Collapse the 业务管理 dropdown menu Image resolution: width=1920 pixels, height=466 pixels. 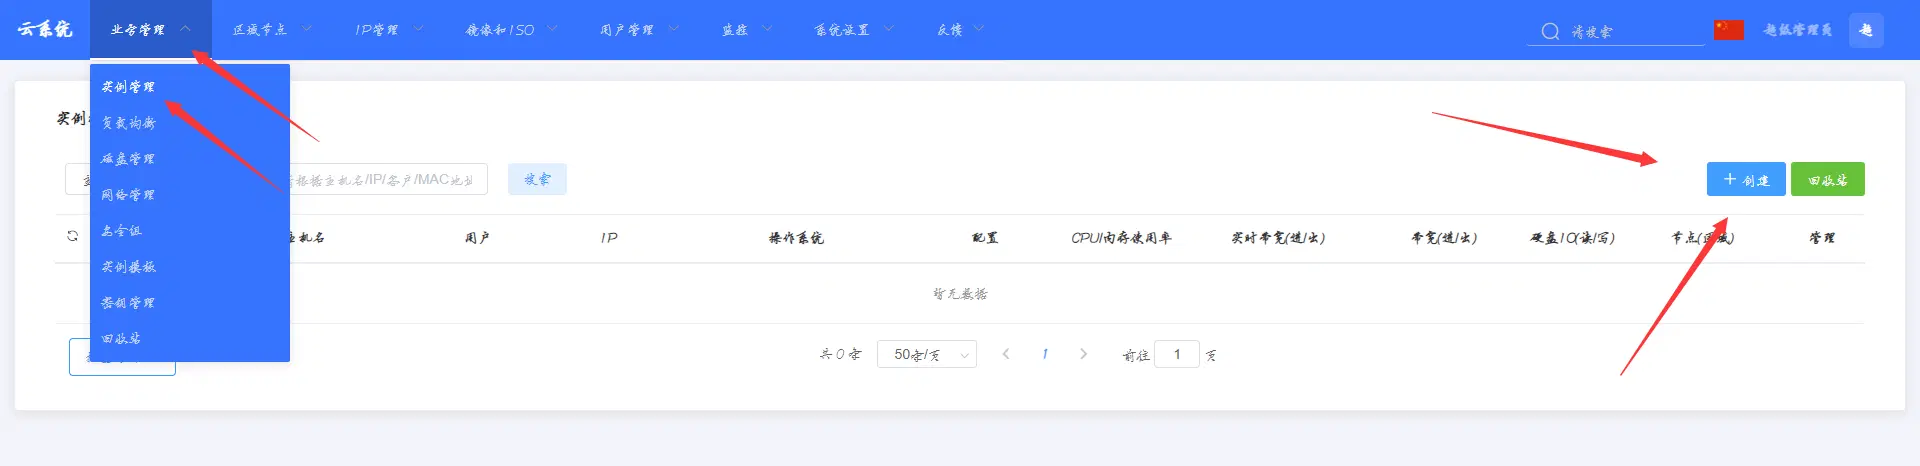click(150, 30)
